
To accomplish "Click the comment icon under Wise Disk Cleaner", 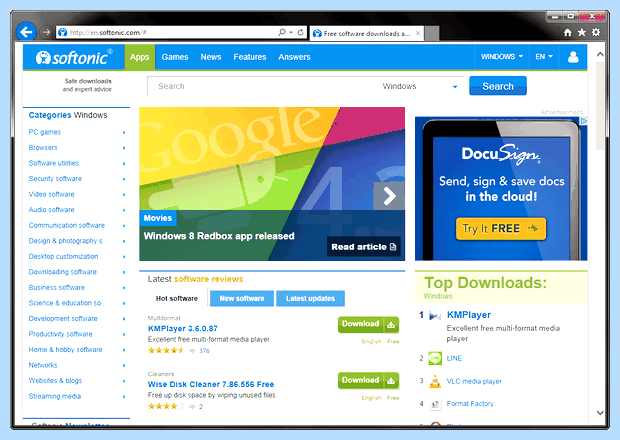I will pyautogui.click(x=192, y=406).
